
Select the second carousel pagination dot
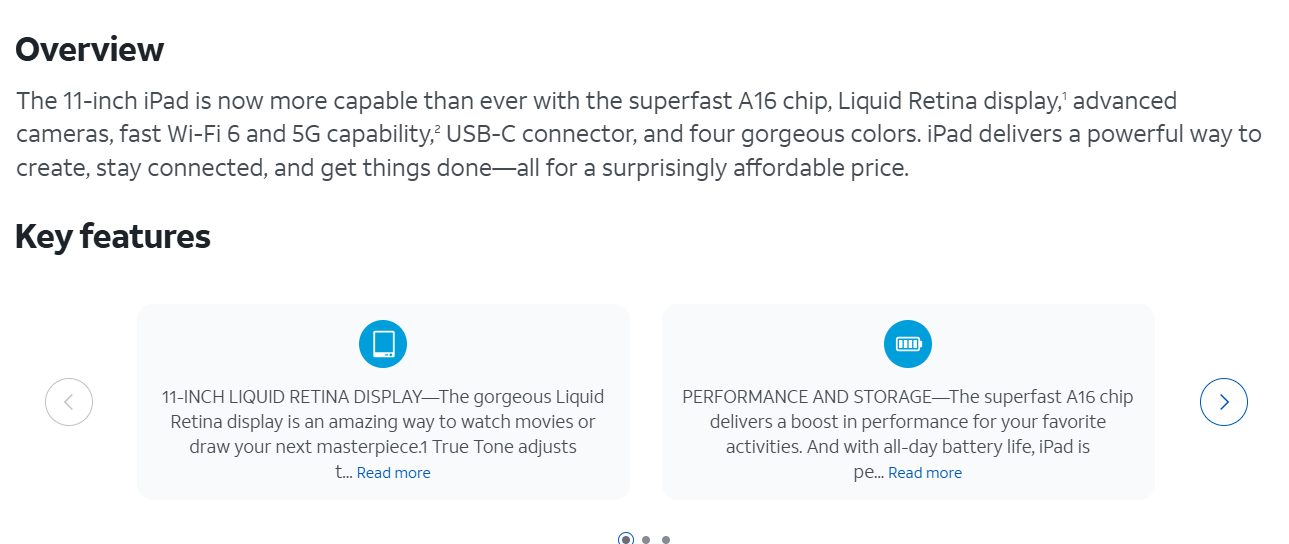coord(646,539)
